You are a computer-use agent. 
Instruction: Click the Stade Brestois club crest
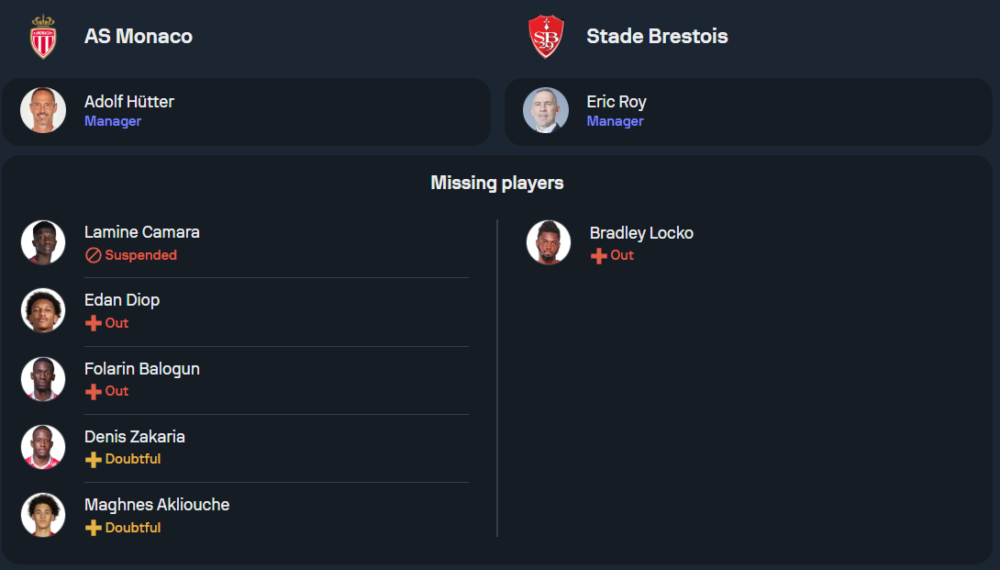546,37
